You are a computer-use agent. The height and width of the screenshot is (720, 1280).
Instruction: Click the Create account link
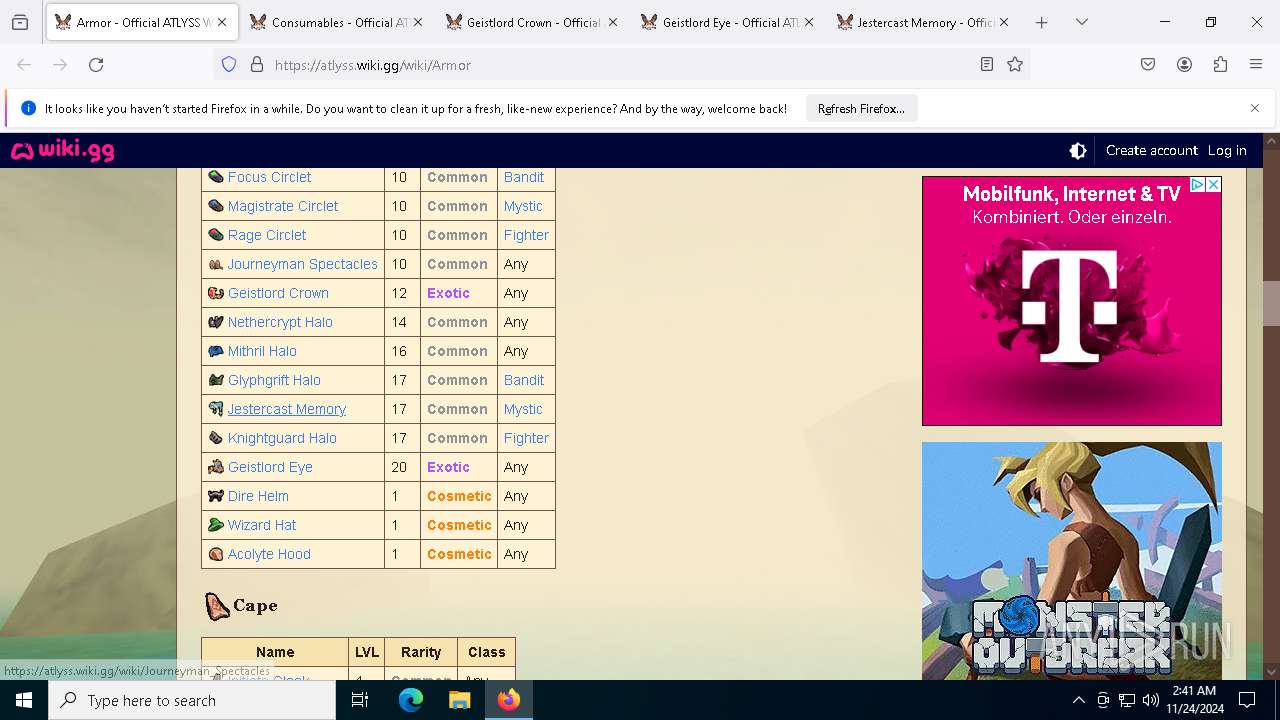1151,151
